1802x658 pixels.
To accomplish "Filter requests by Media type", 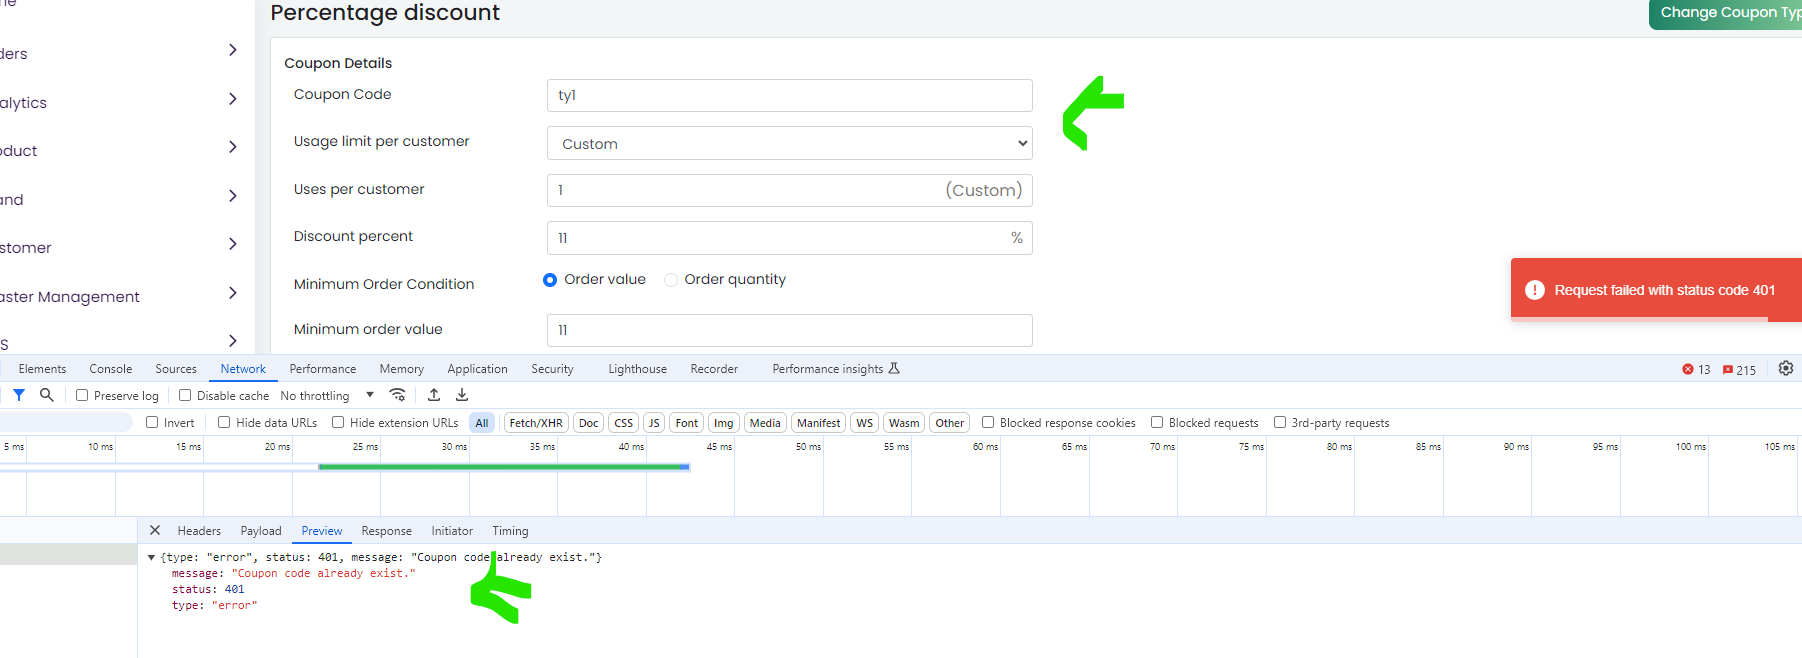I will [x=765, y=423].
